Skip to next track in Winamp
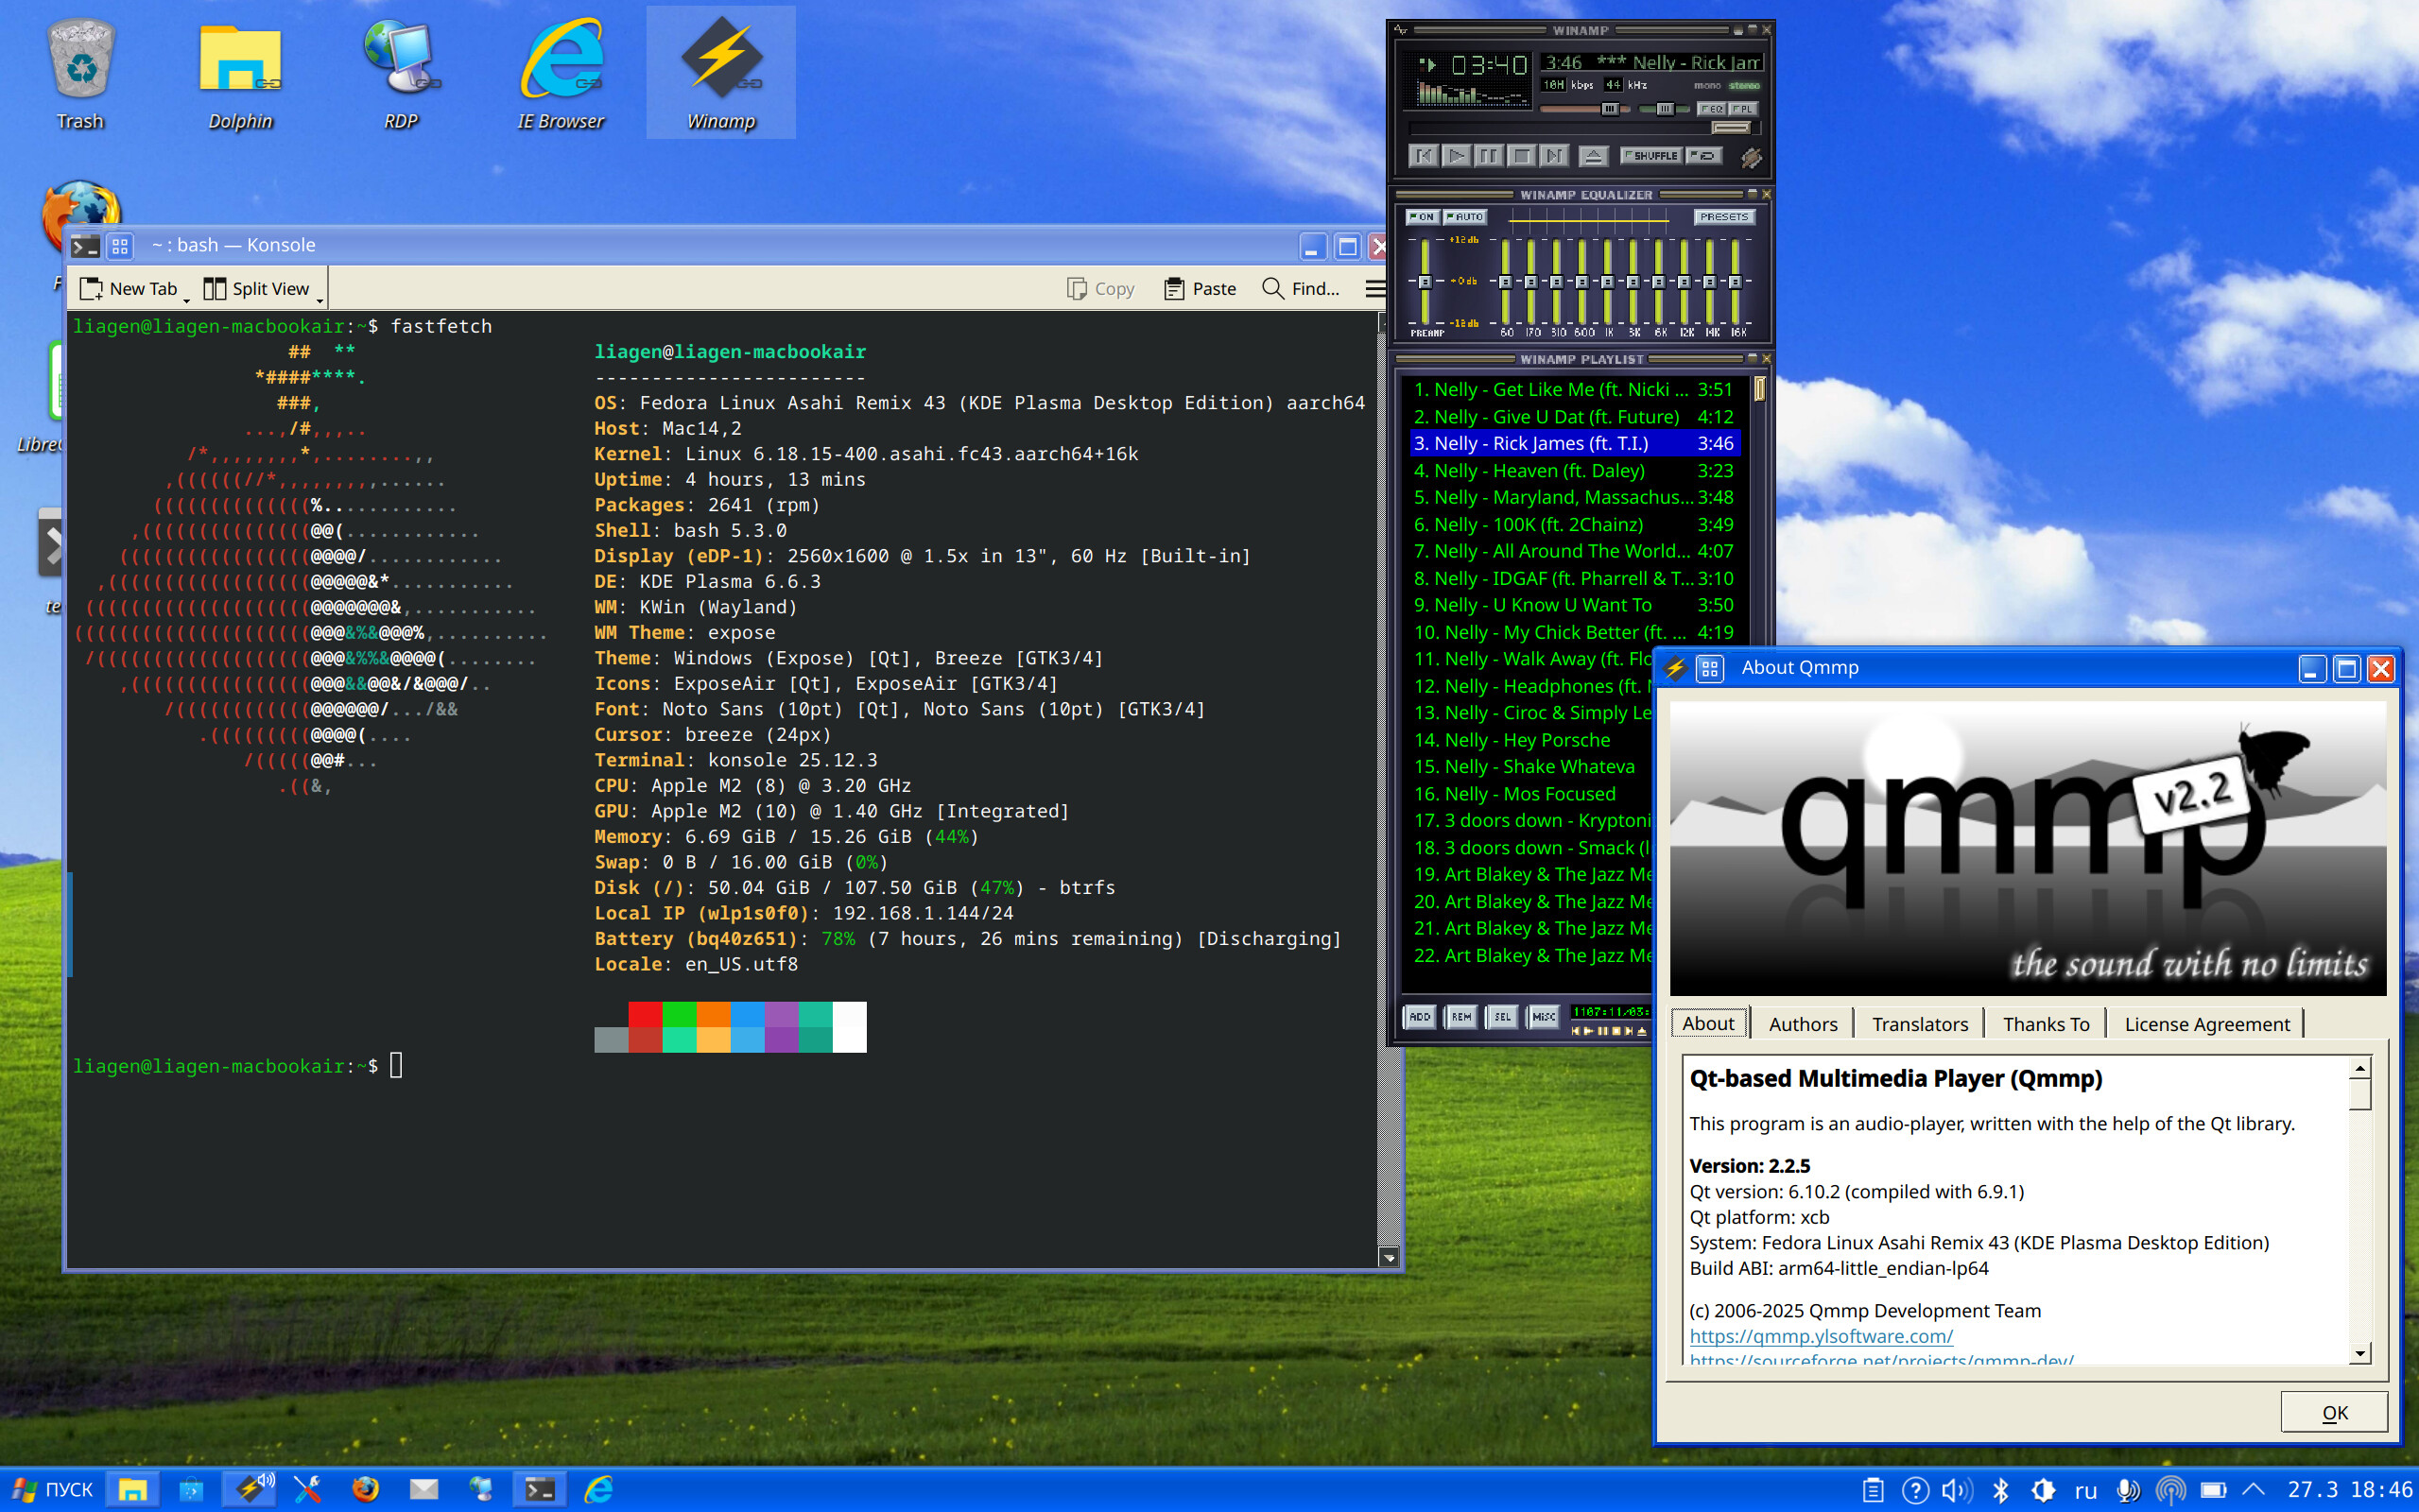 click(x=1553, y=155)
